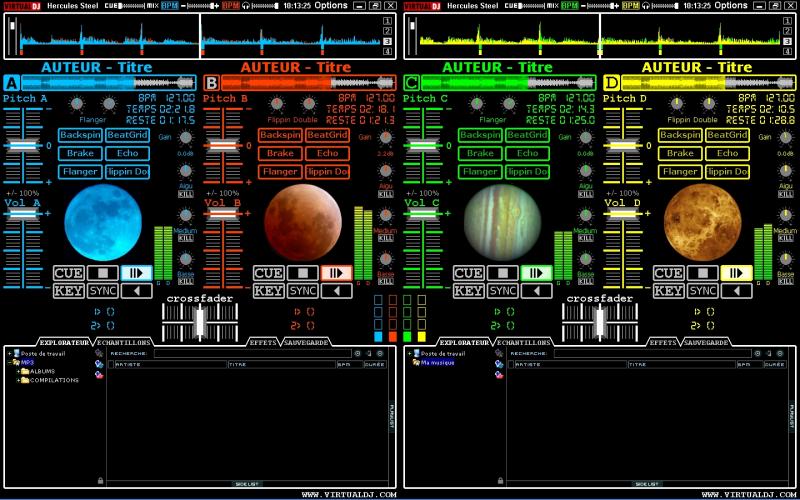Toggle the Aigu KILL switch on deck A
Image resolution: width=800 pixels, height=500 pixels.
tap(186, 194)
